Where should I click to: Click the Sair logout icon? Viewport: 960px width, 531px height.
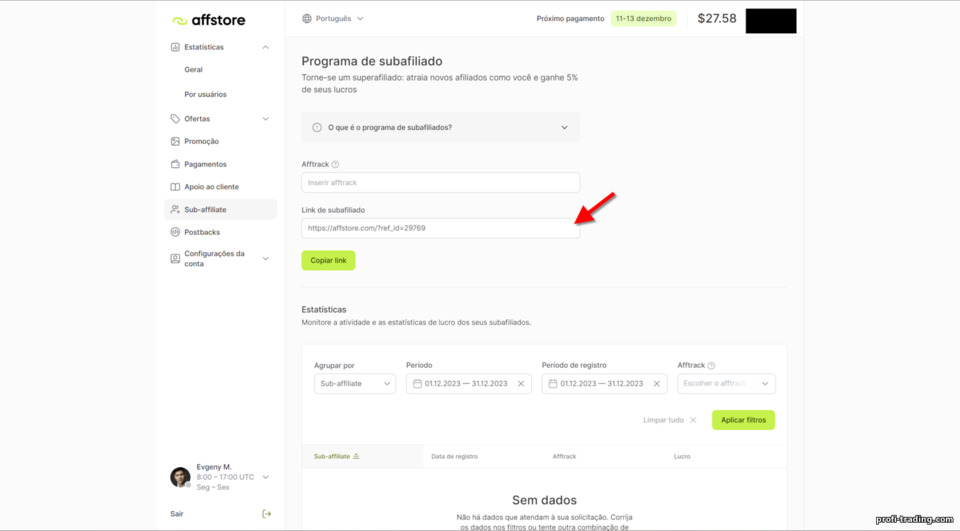(x=266, y=514)
